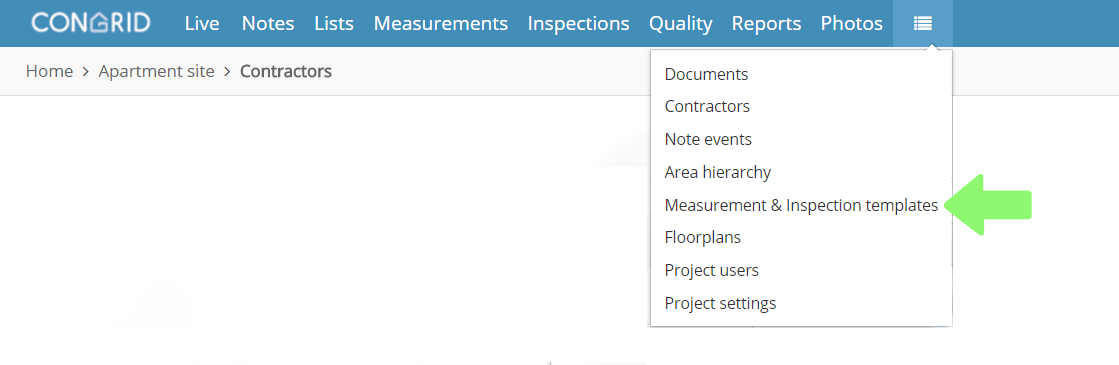
Task: Open Measurements in the top navigation
Action: pyautogui.click(x=440, y=24)
